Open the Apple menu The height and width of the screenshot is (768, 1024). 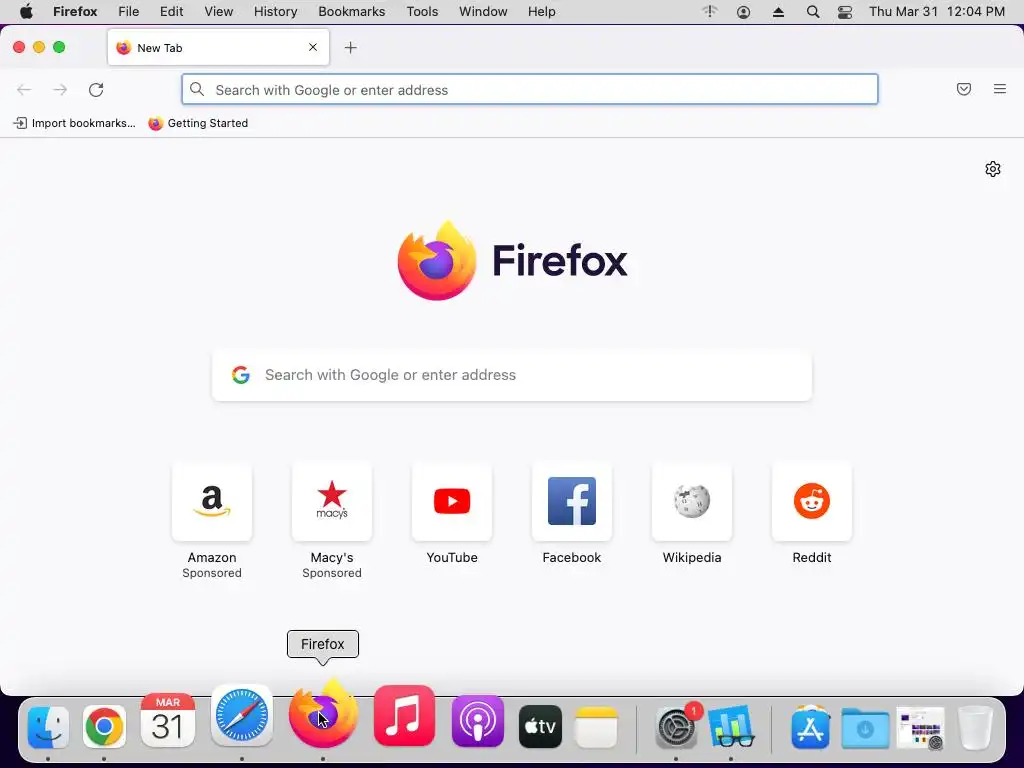tap(26, 12)
